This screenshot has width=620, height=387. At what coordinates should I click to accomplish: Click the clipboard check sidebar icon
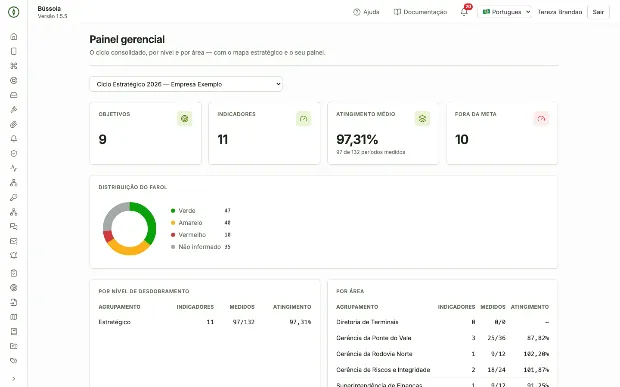[x=13, y=273]
